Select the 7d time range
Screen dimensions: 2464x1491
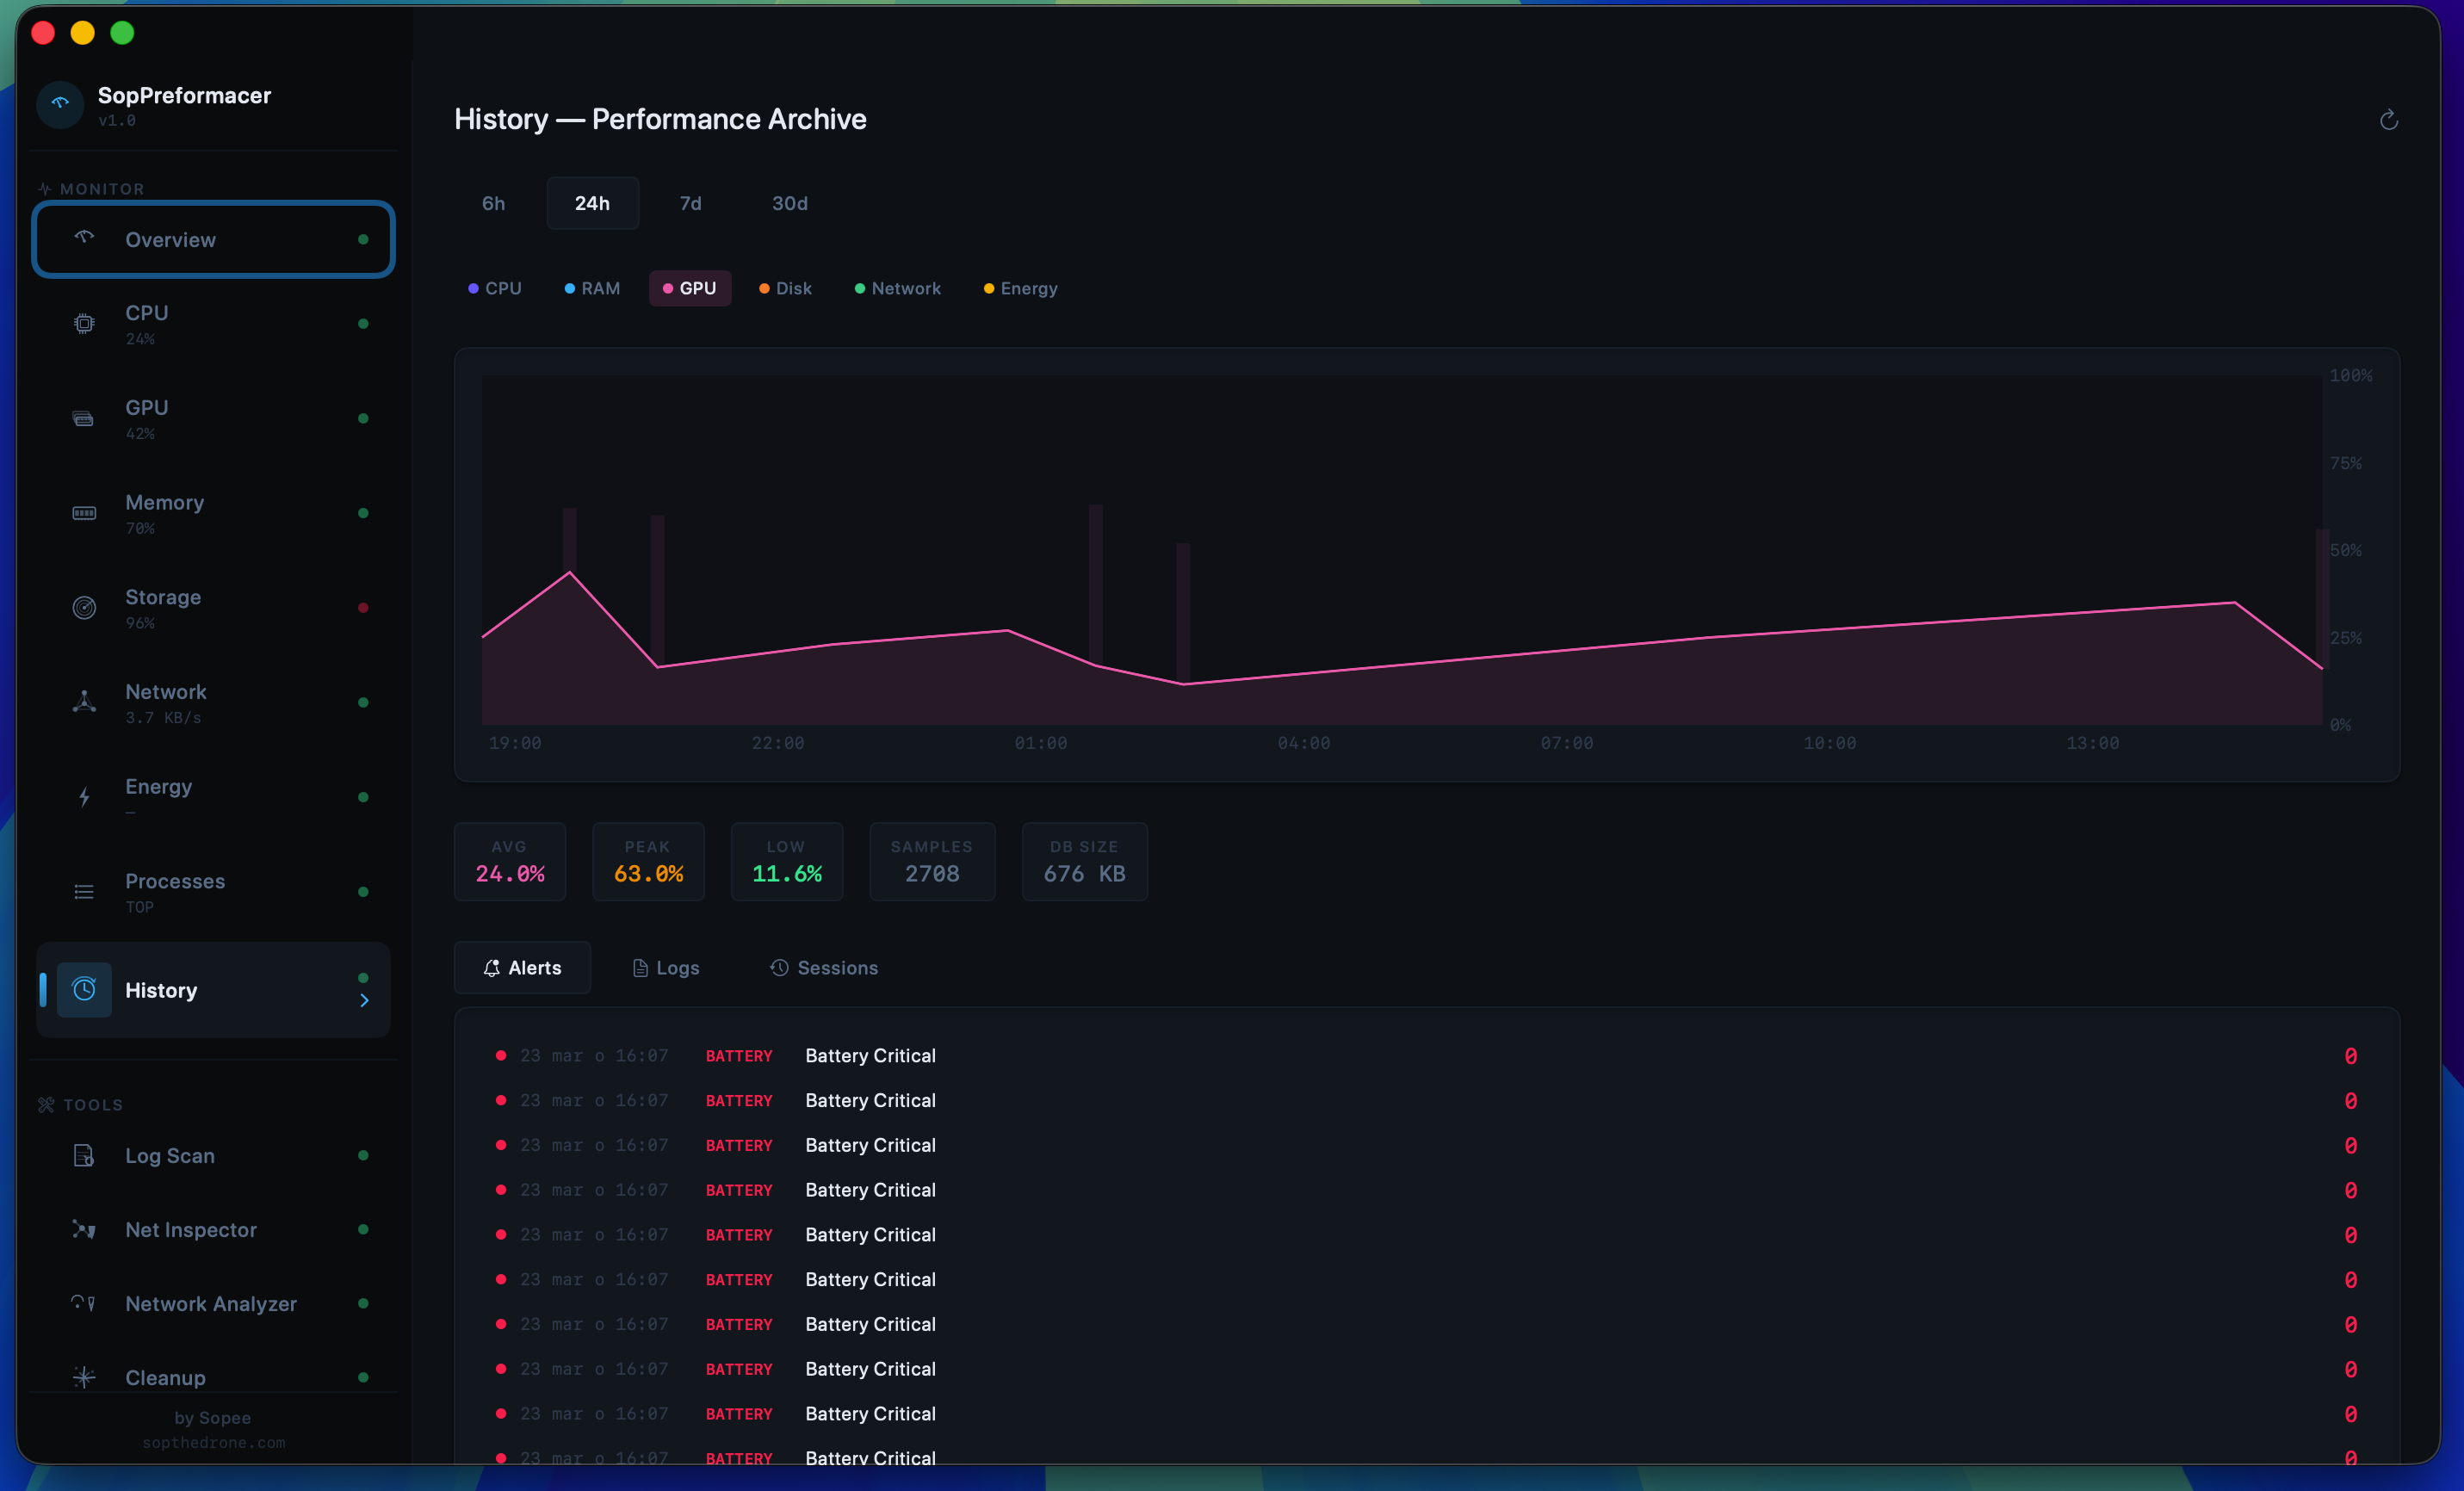(x=690, y=203)
